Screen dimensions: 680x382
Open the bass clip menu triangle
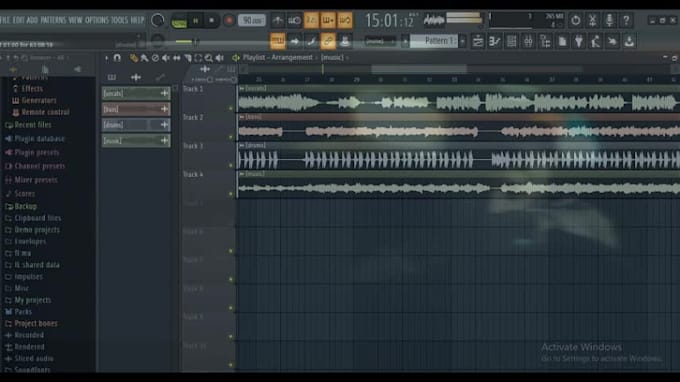(242, 117)
